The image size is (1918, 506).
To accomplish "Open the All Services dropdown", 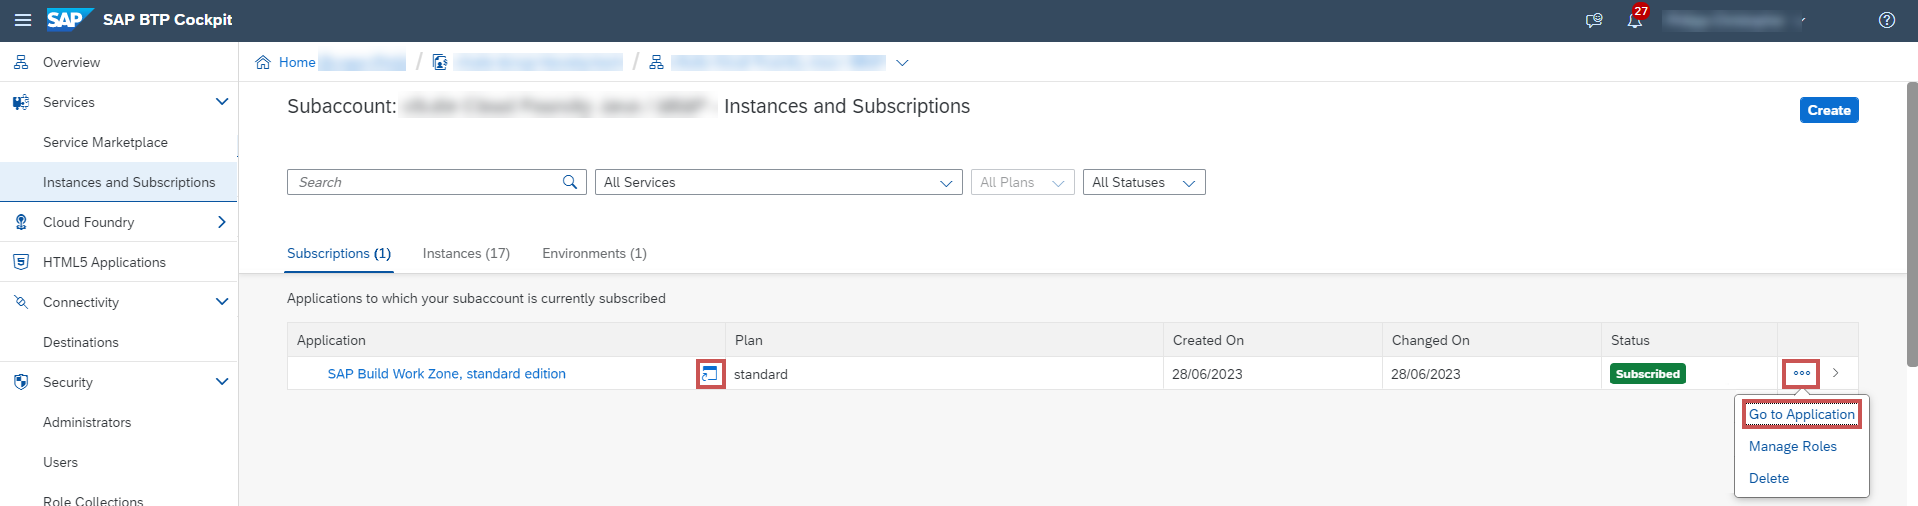I will [778, 182].
